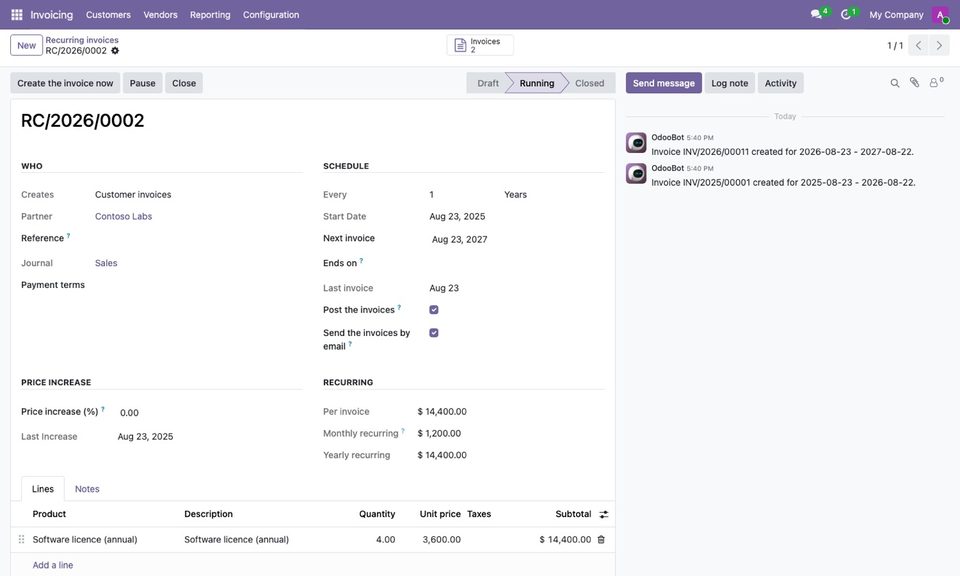Viewport: 960px width, 576px height.
Task: Show followers icon in chatter
Action: [936, 83]
